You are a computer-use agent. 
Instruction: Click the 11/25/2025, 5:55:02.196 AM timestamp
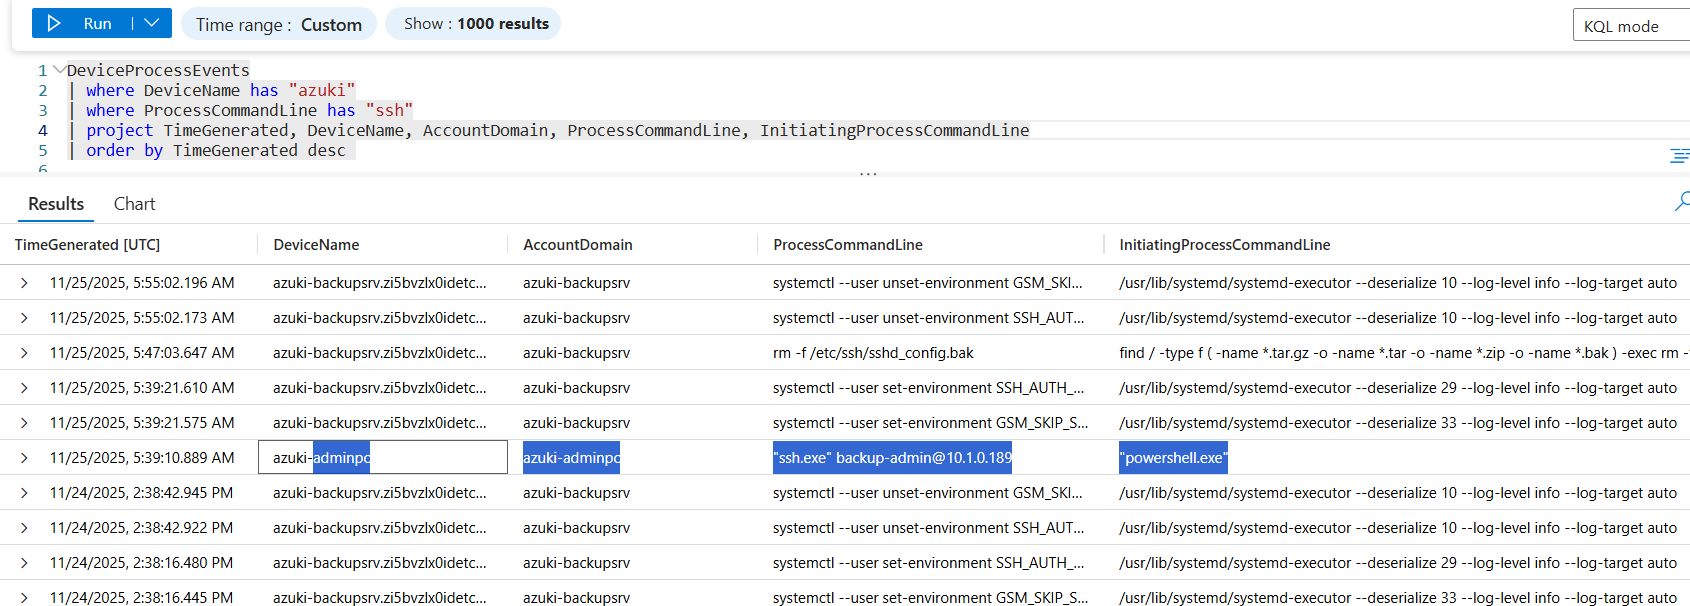(142, 283)
